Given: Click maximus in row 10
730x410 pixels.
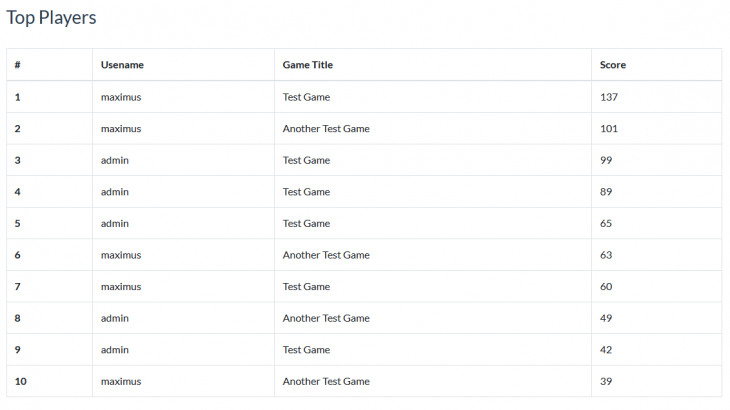Looking at the screenshot, I should pyautogui.click(x=121, y=381).
